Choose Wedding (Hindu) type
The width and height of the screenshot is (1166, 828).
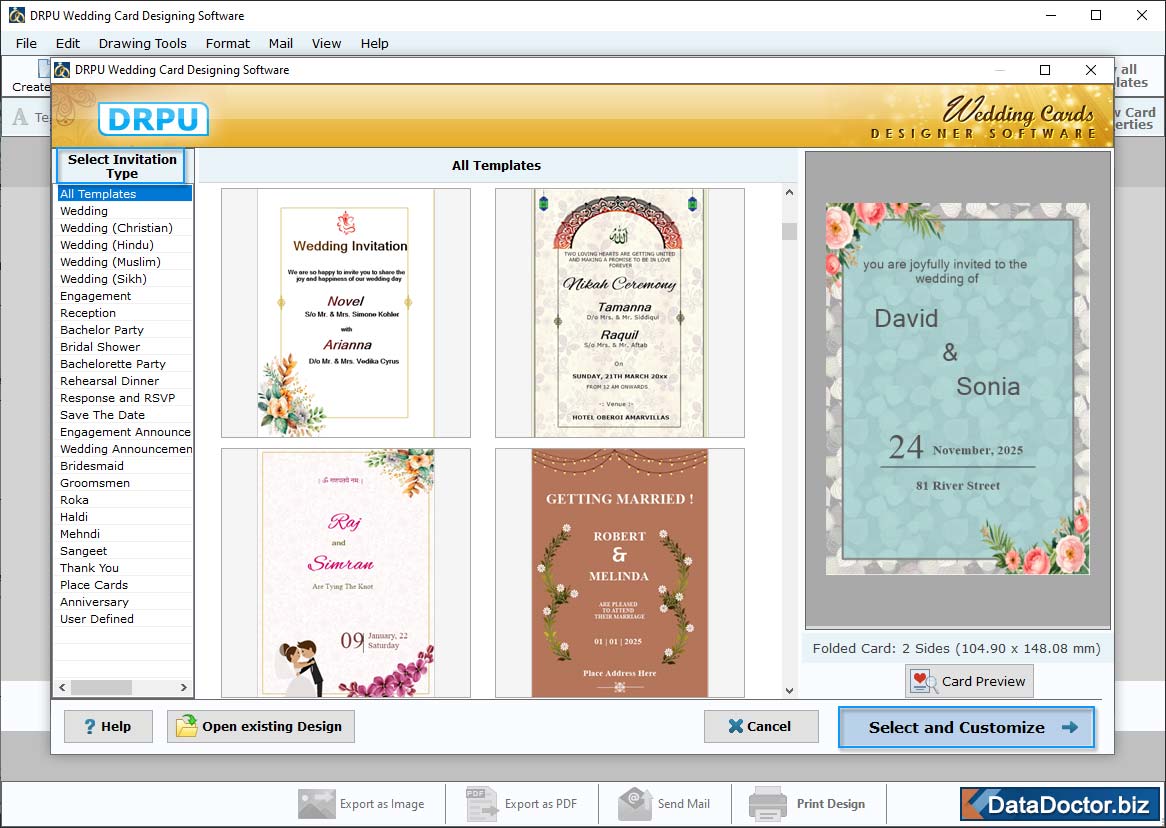point(124,245)
